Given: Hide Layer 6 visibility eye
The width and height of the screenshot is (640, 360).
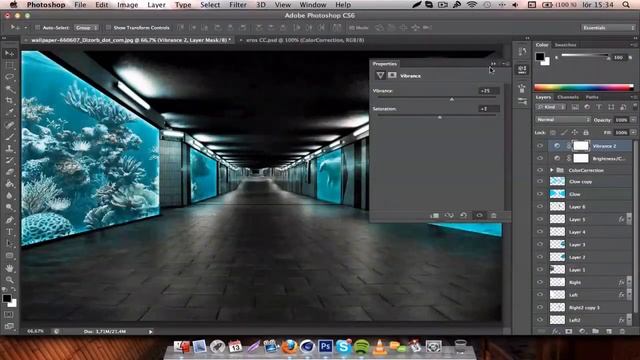Looking at the screenshot, I should tap(540, 207).
